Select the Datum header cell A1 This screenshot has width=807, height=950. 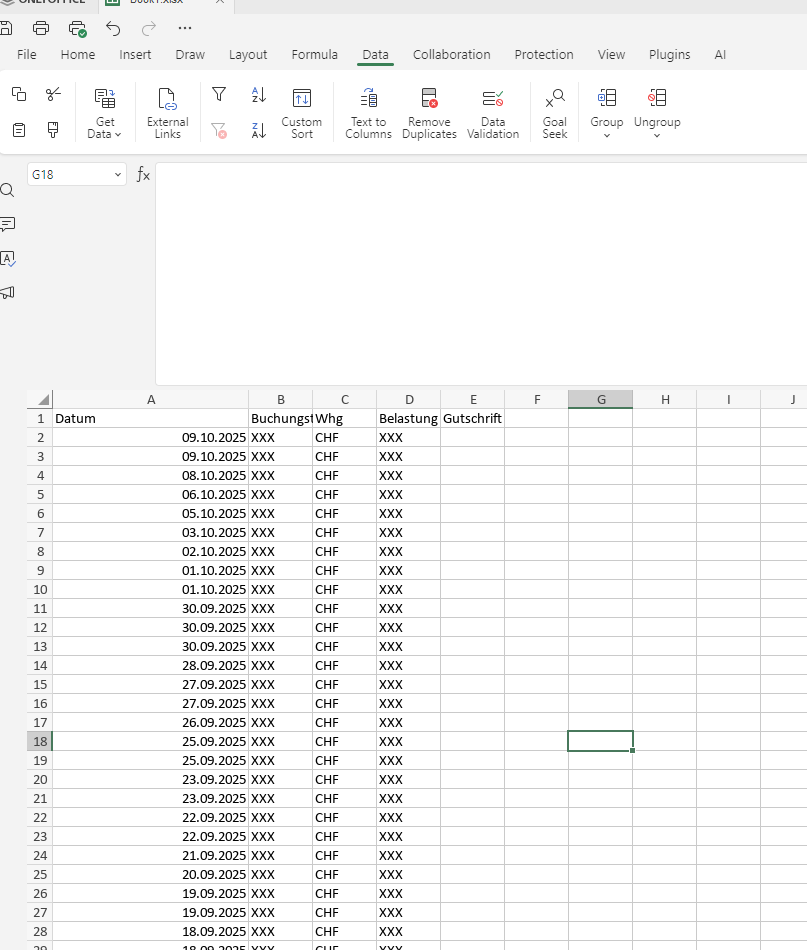tap(150, 419)
